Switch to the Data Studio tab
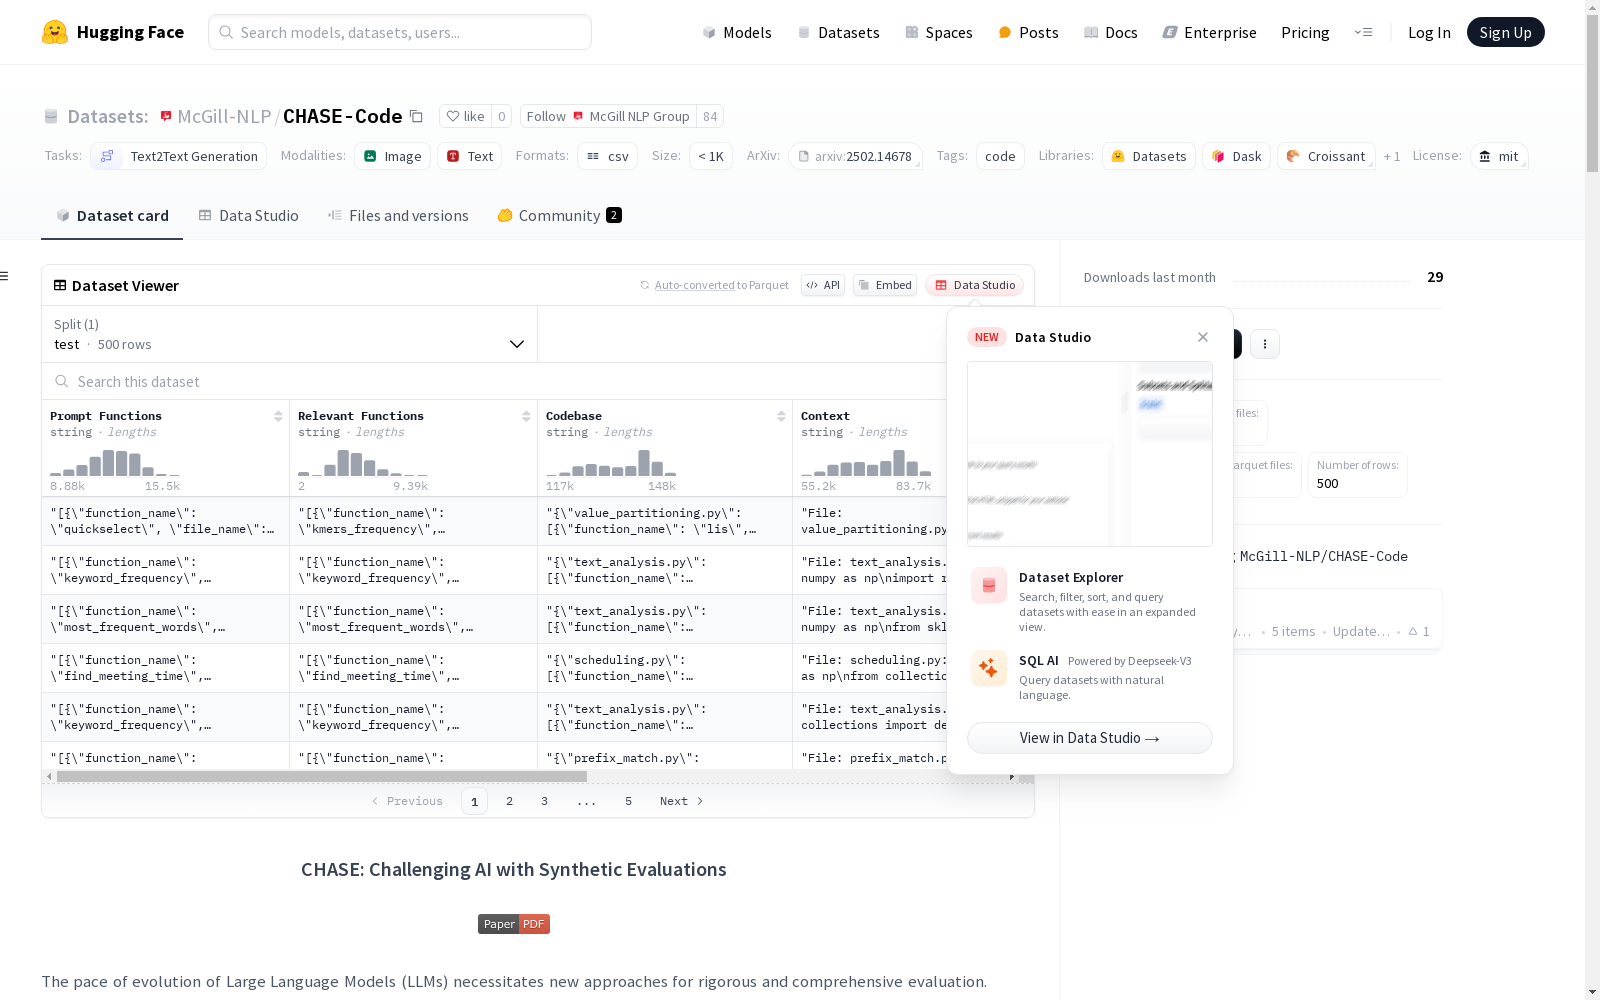The image size is (1600, 1000). click(x=249, y=215)
